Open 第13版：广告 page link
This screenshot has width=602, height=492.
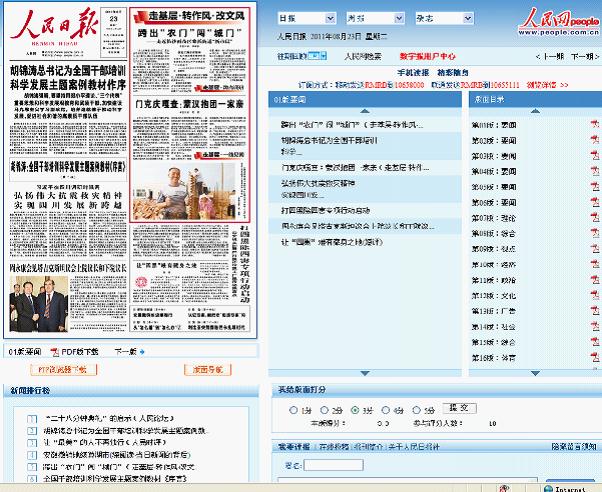(x=494, y=311)
